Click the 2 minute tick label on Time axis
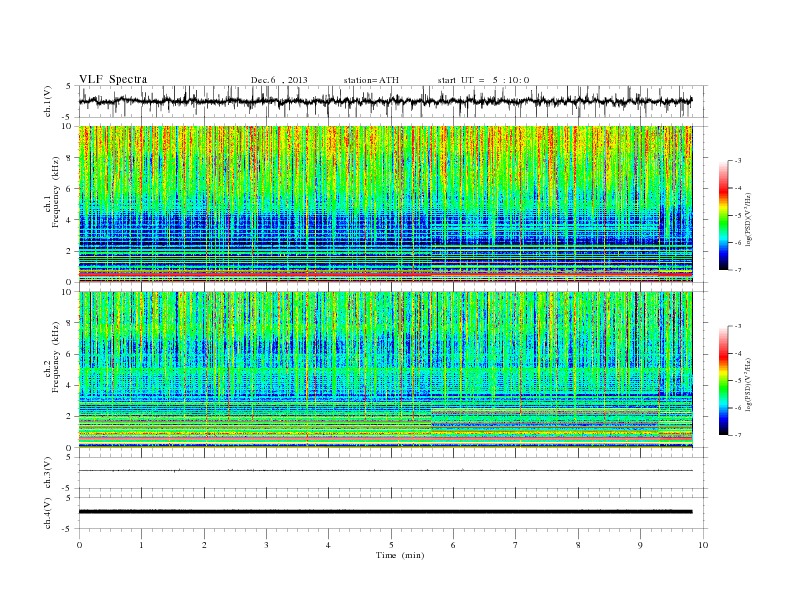This screenshot has width=792, height=612. 204,545
